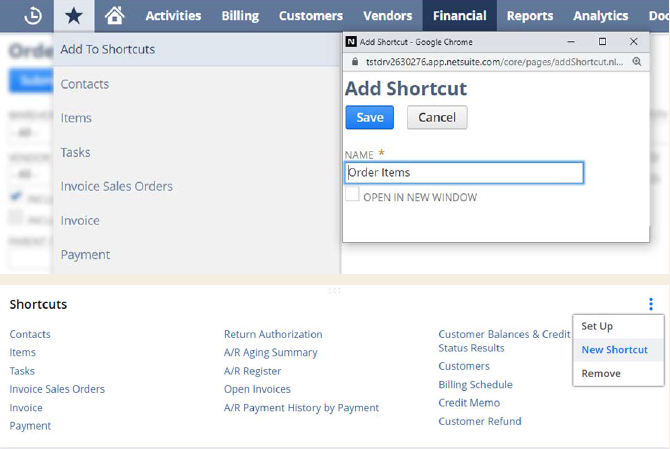Open the Credit Memo shortcut link
670x449 pixels.
(469, 403)
